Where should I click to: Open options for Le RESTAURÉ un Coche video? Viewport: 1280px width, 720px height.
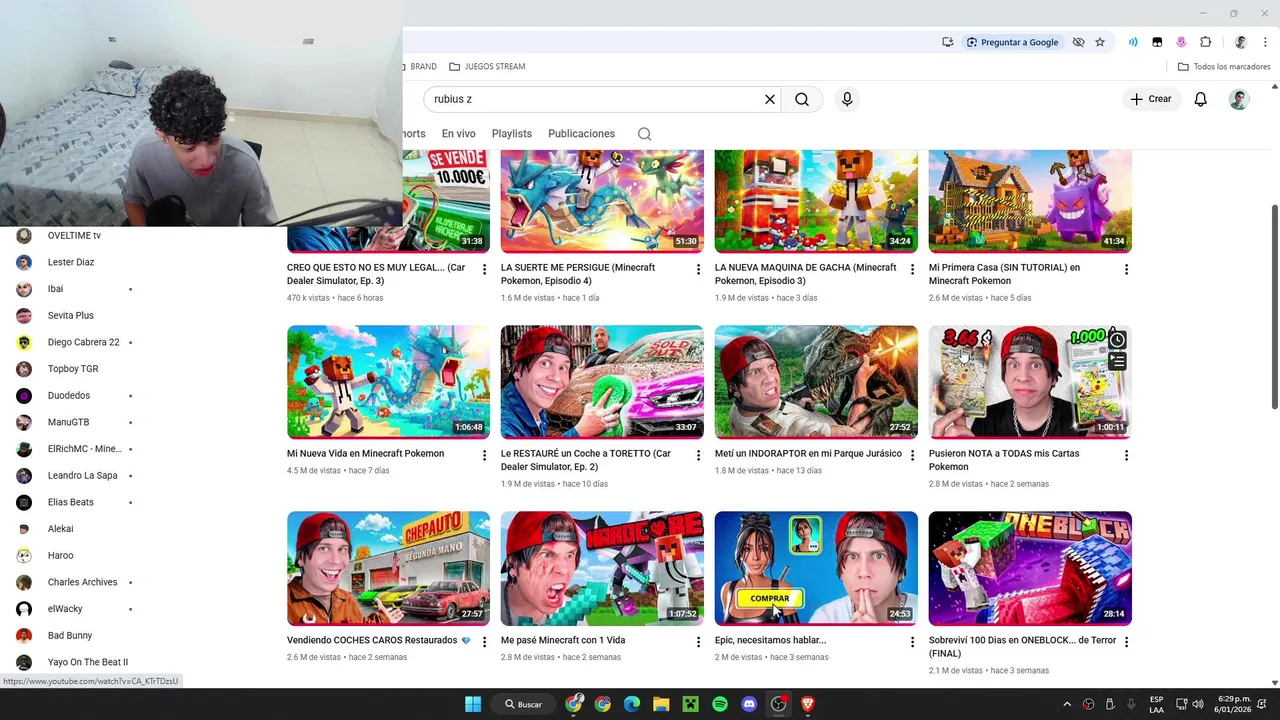tap(698, 456)
